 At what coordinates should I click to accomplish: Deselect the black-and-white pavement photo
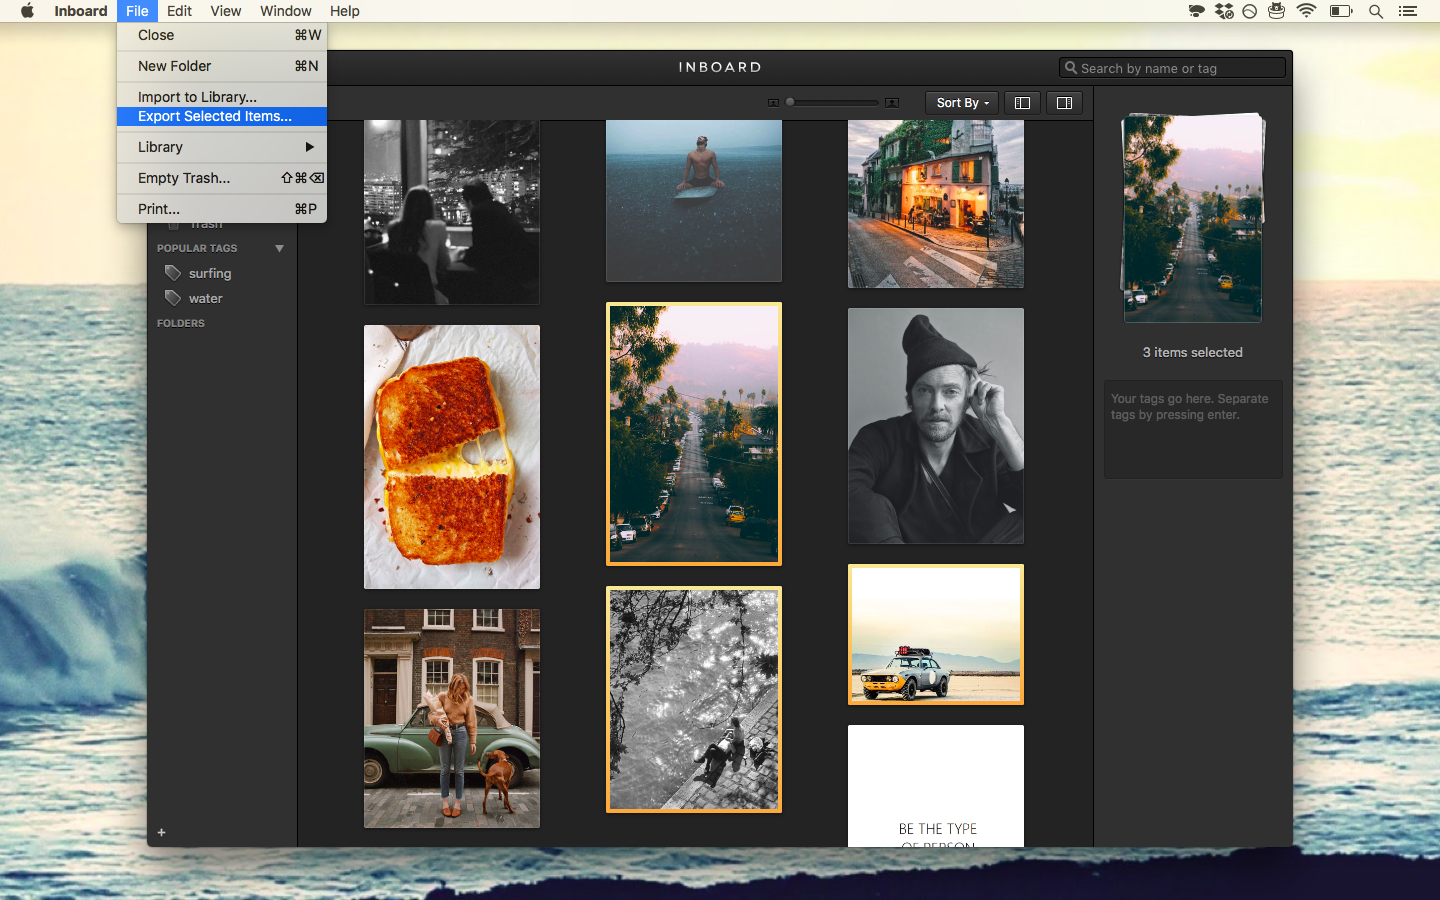(x=693, y=699)
